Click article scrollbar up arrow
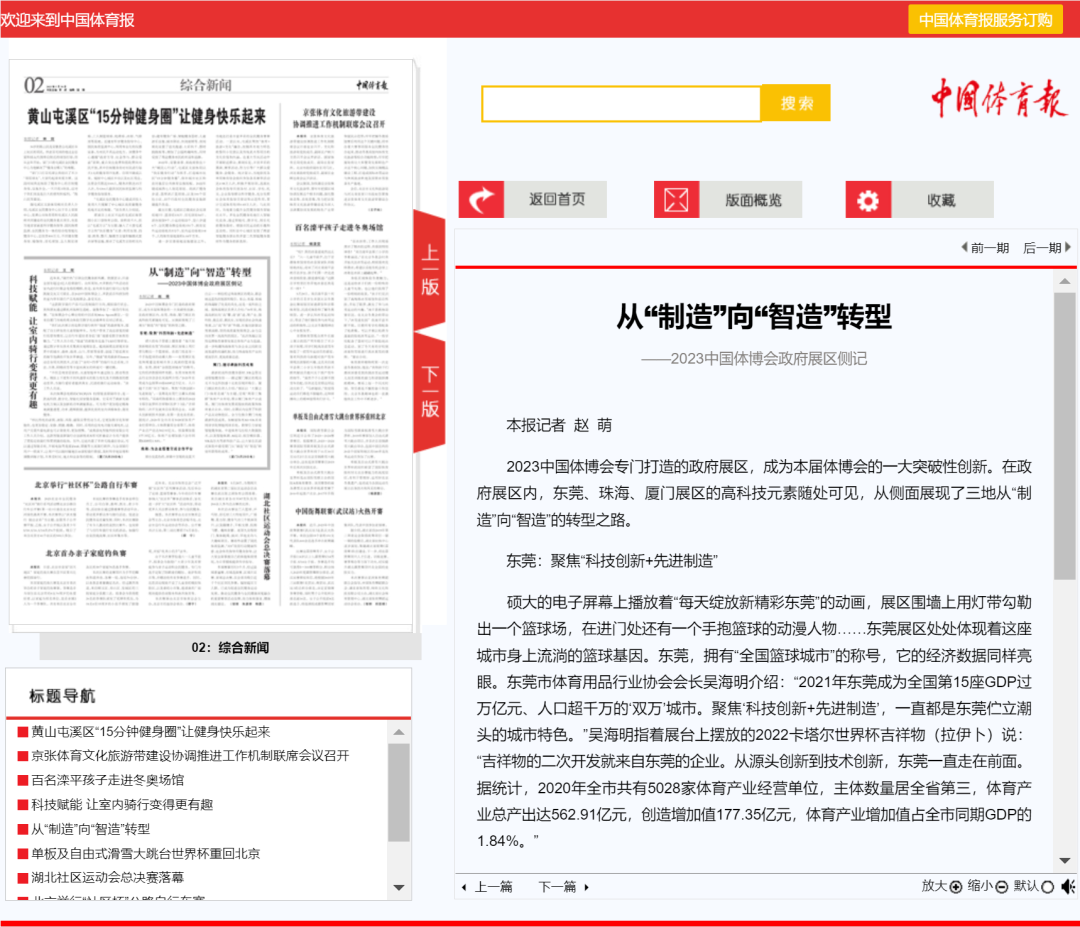This screenshot has height=927, width=1080. 1065,281
